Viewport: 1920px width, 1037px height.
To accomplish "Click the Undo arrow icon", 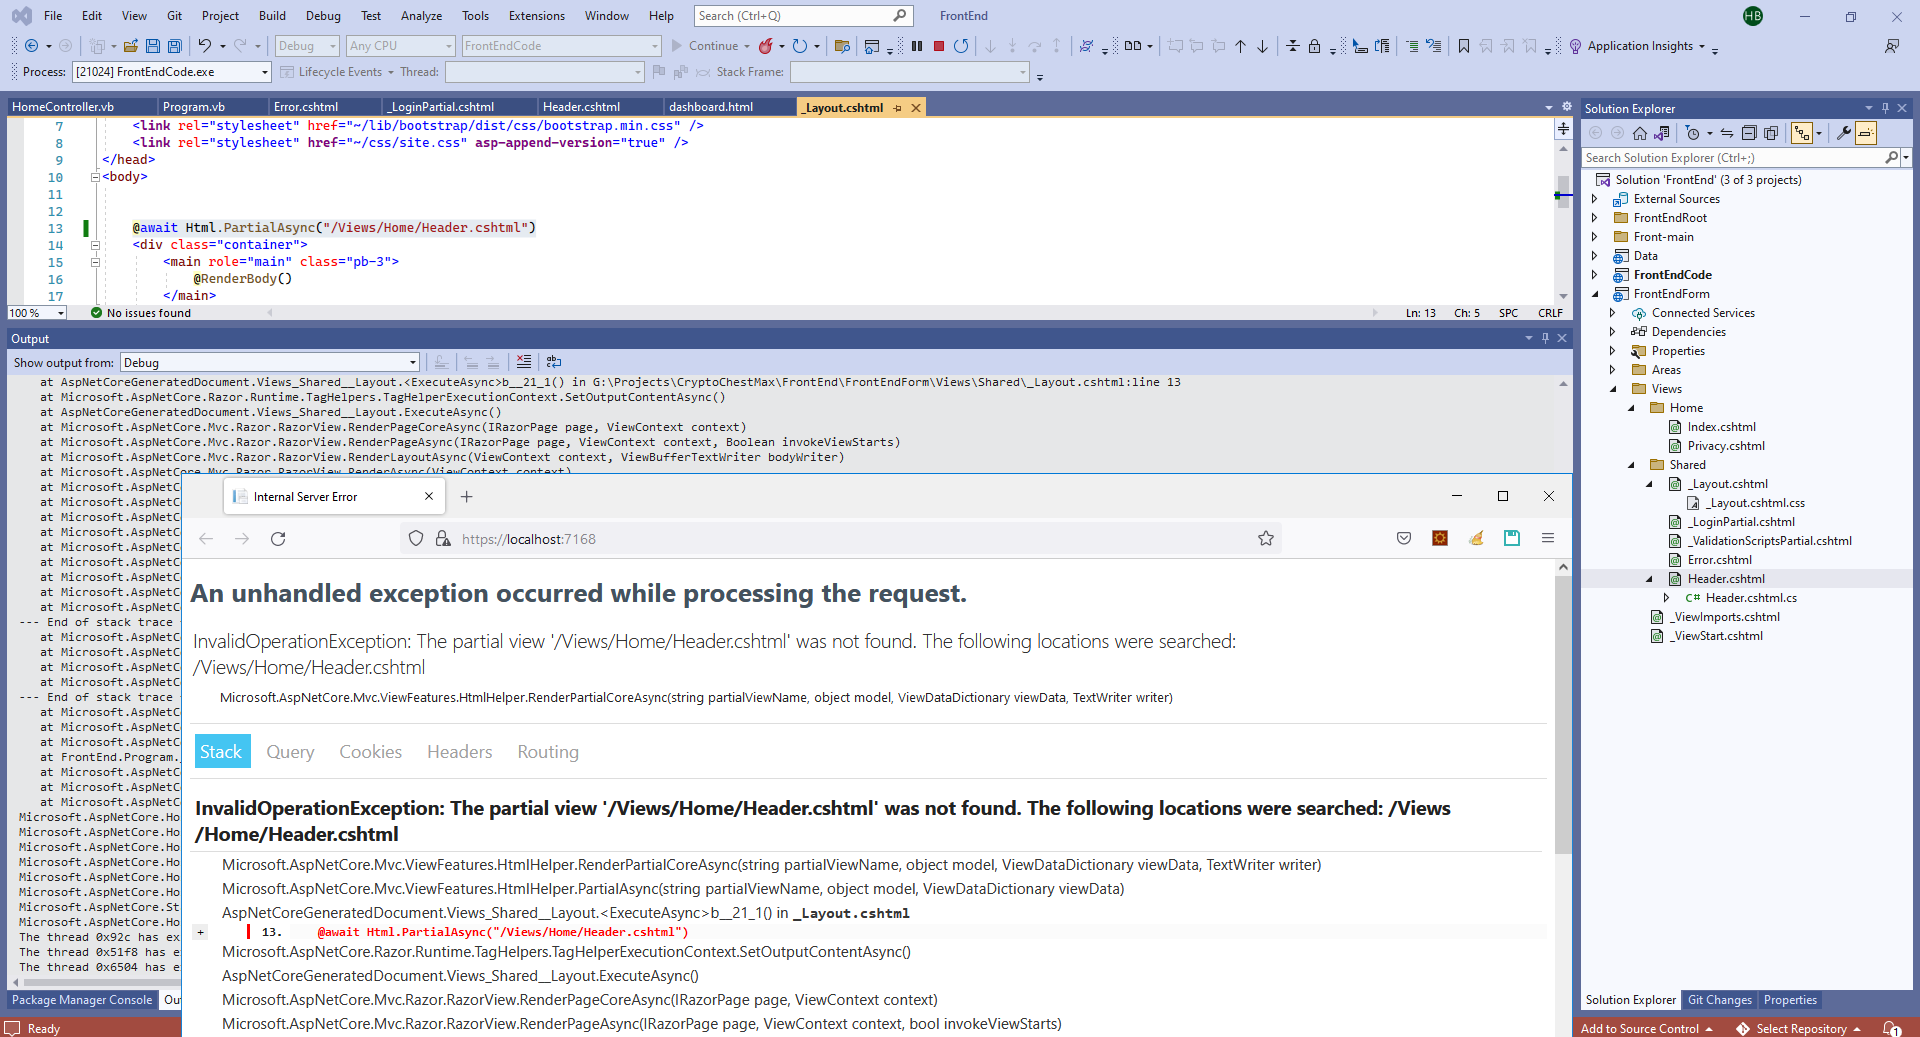I will pos(205,46).
